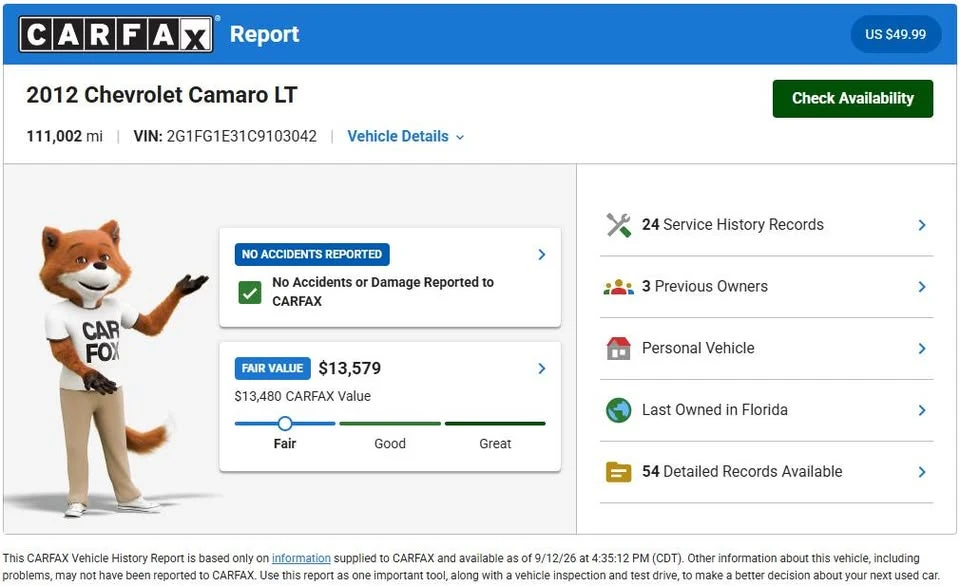
Task: Select the 54 Detailed Records Available text
Action: pyautogui.click(x=742, y=472)
